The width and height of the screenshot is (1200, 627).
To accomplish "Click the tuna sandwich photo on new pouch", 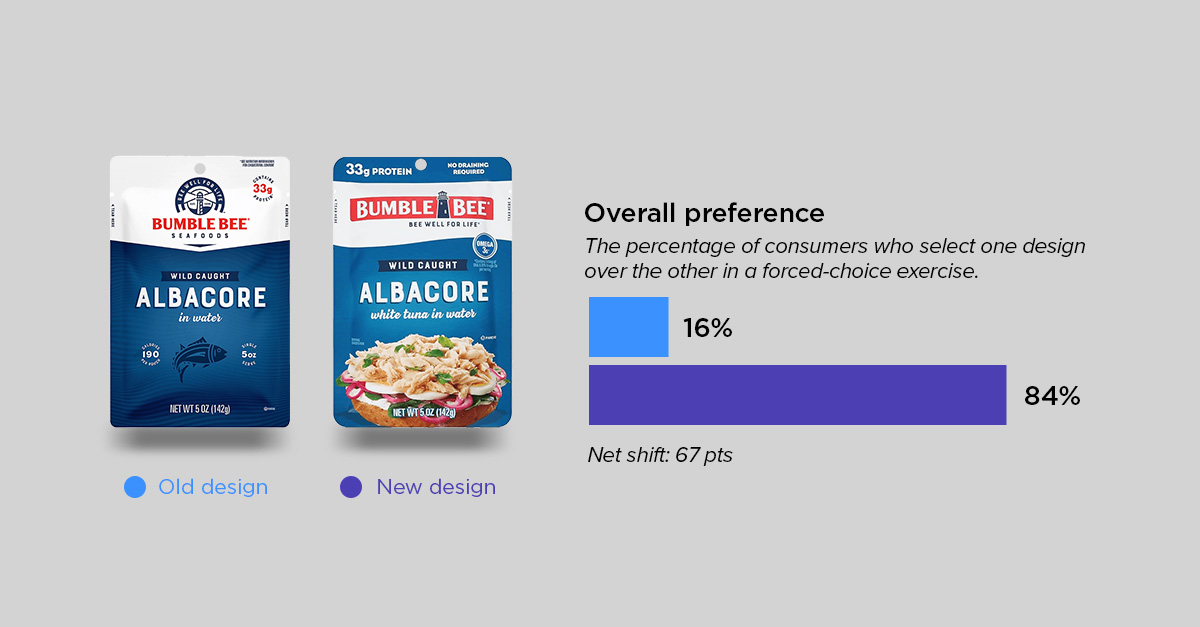I will pyautogui.click(x=422, y=370).
